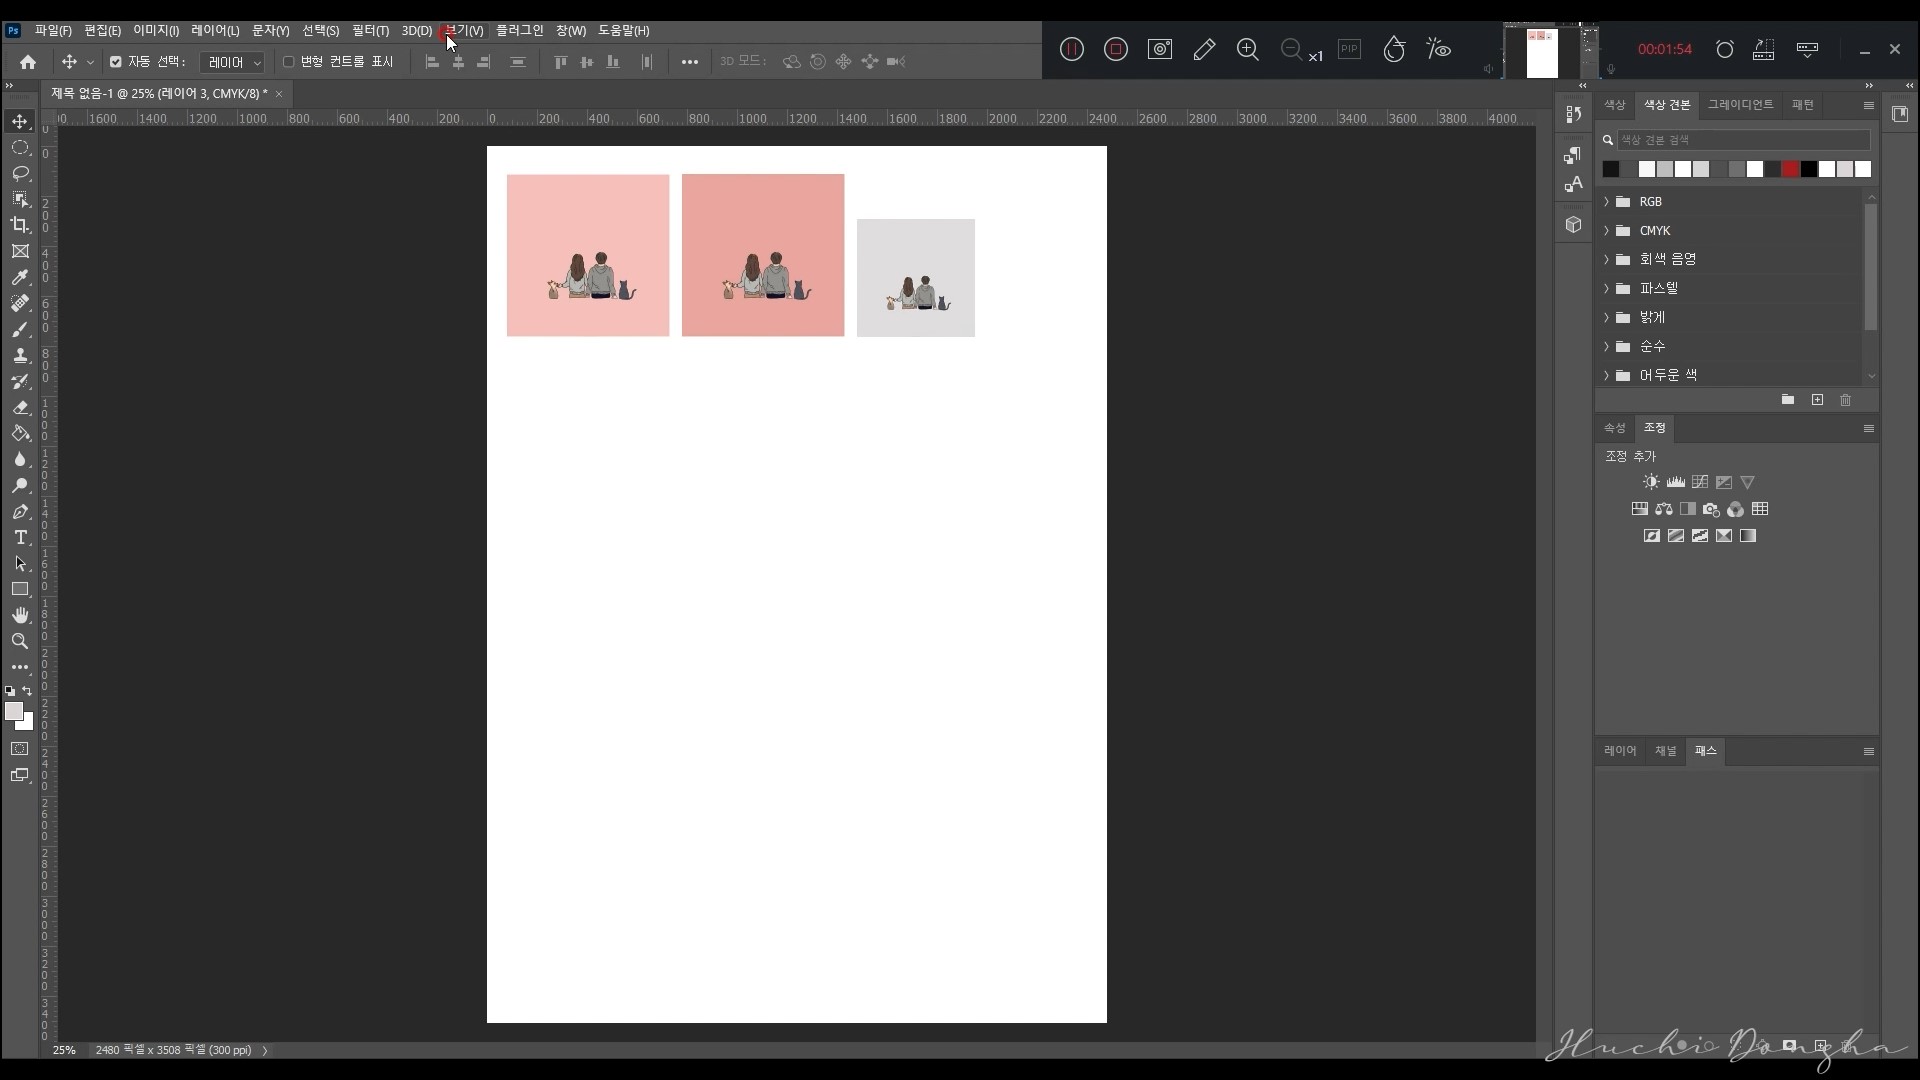Screen dimensions: 1920x1080
Task: Toggle Quick Mask mode icon
Action: pos(20,749)
